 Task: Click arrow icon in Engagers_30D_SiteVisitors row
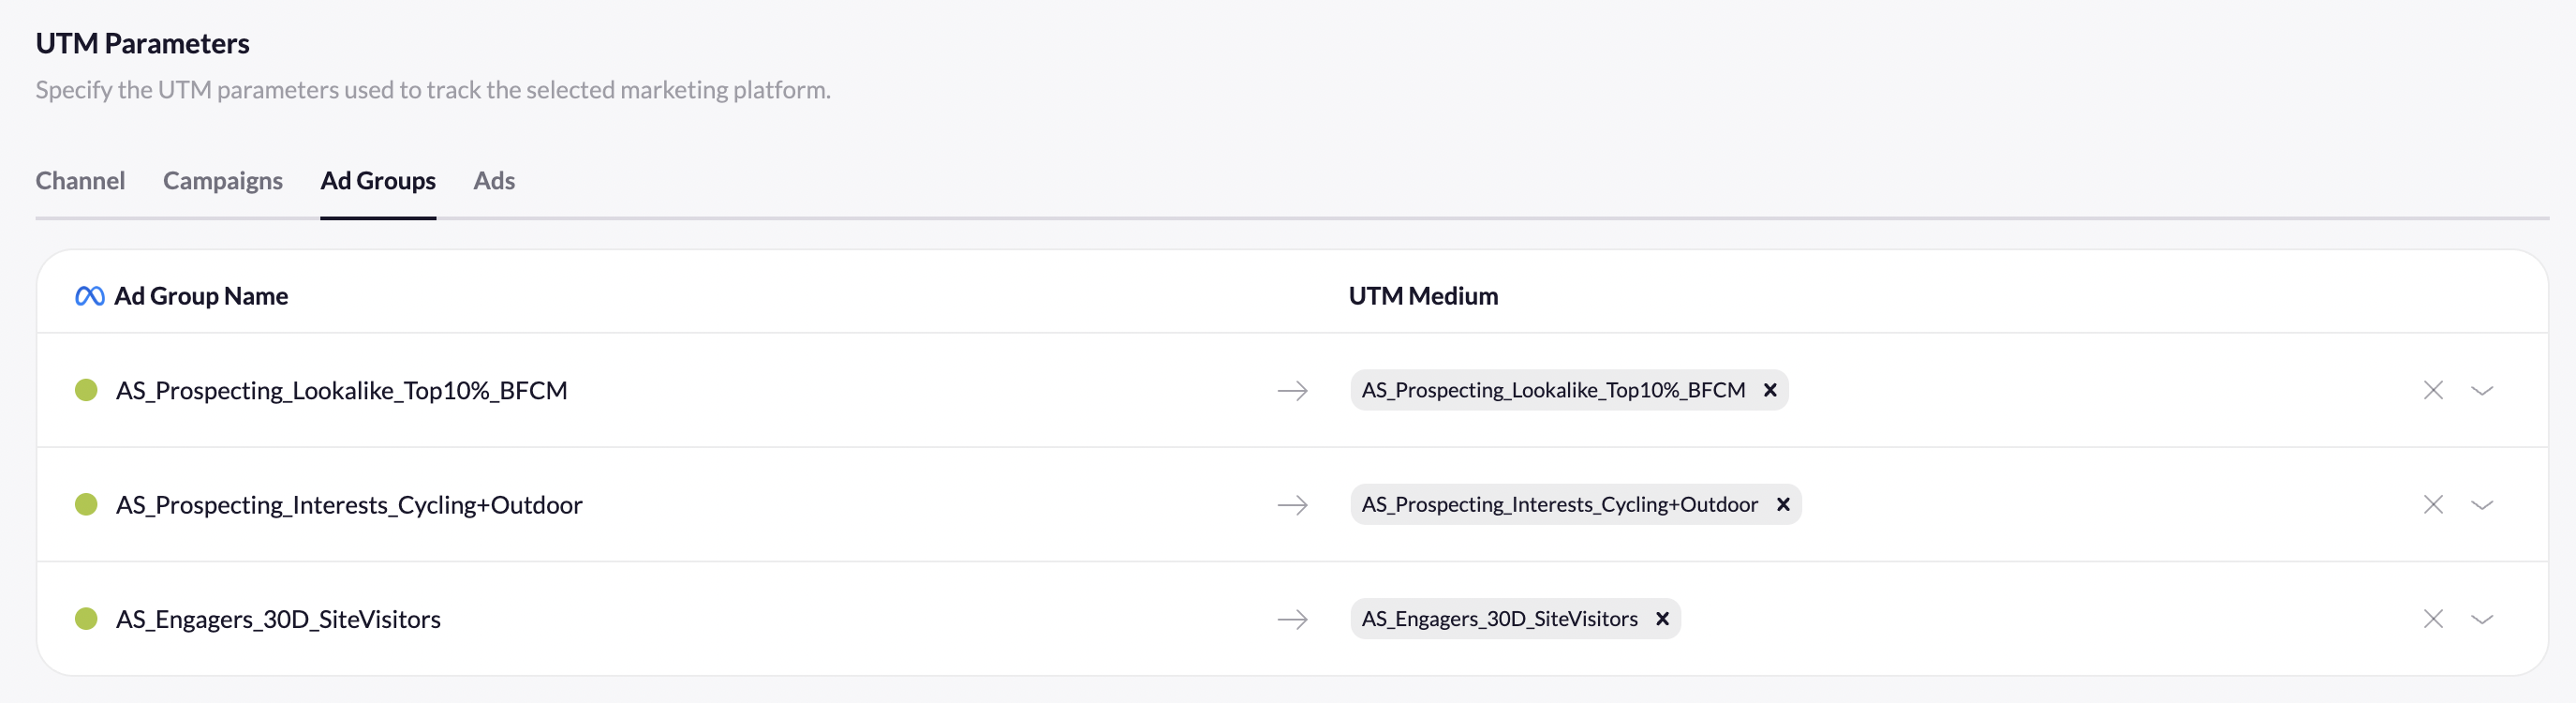[x=1293, y=619]
